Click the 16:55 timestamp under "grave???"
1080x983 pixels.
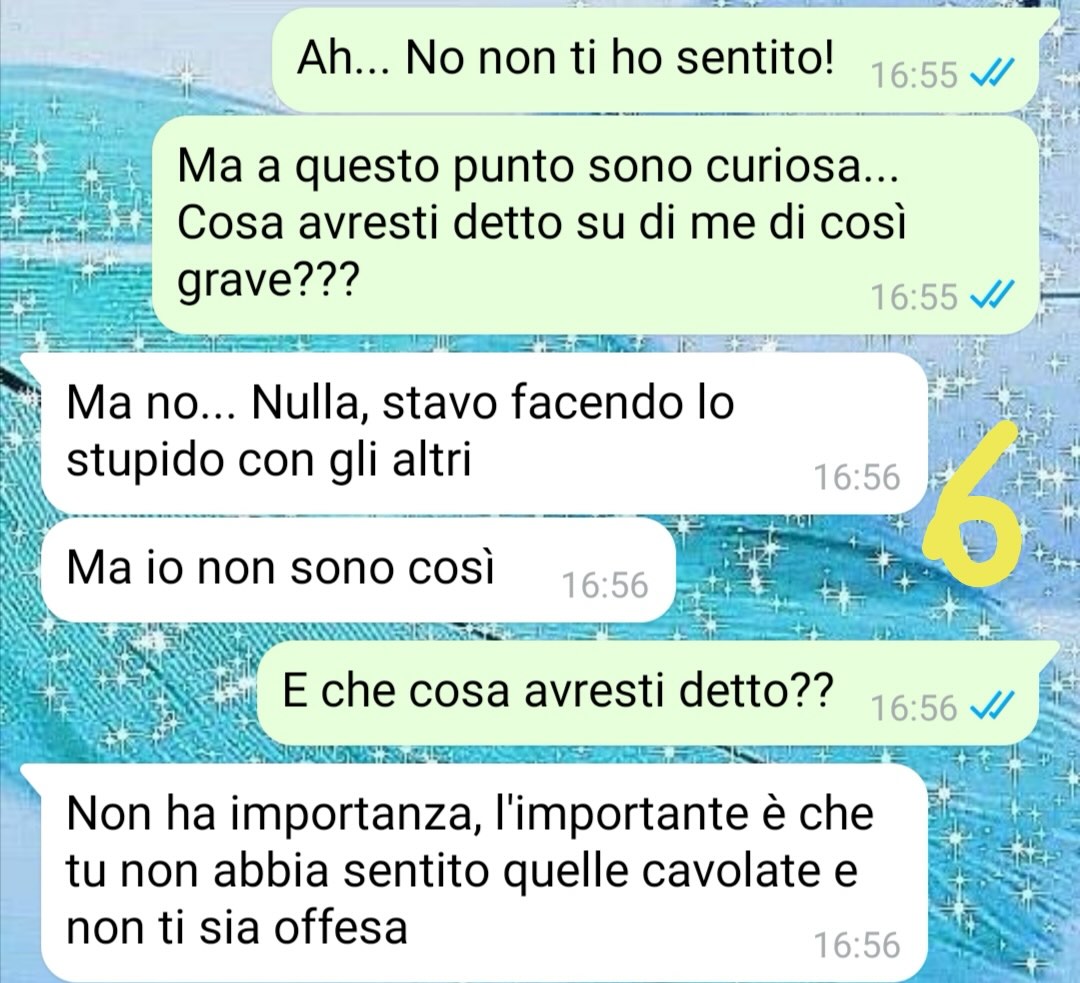(914, 297)
